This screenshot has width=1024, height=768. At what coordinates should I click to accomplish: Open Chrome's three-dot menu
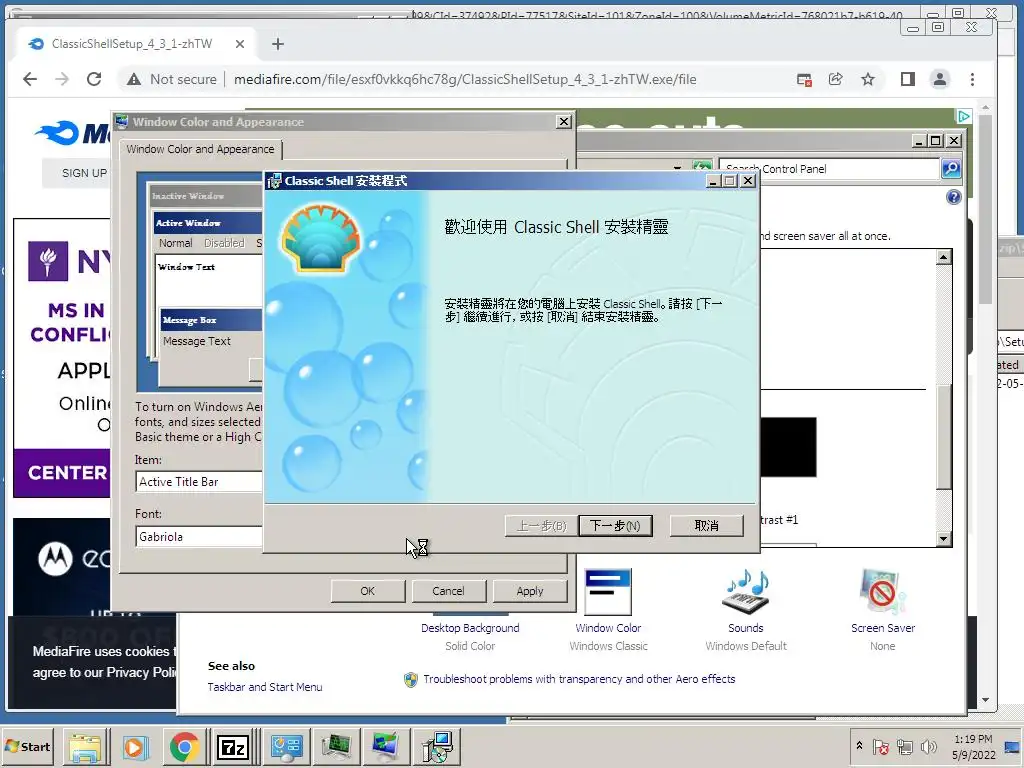pyautogui.click(x=972, y=80)
